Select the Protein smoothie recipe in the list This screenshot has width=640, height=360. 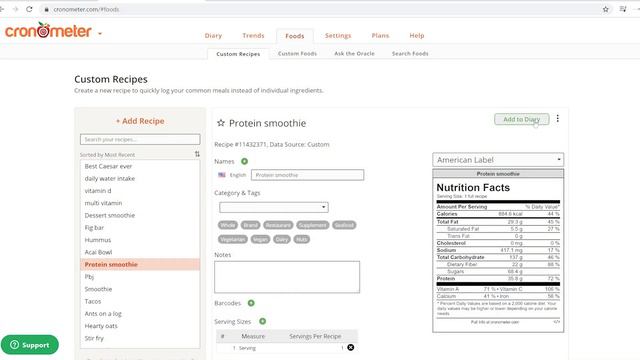point(140,264)
